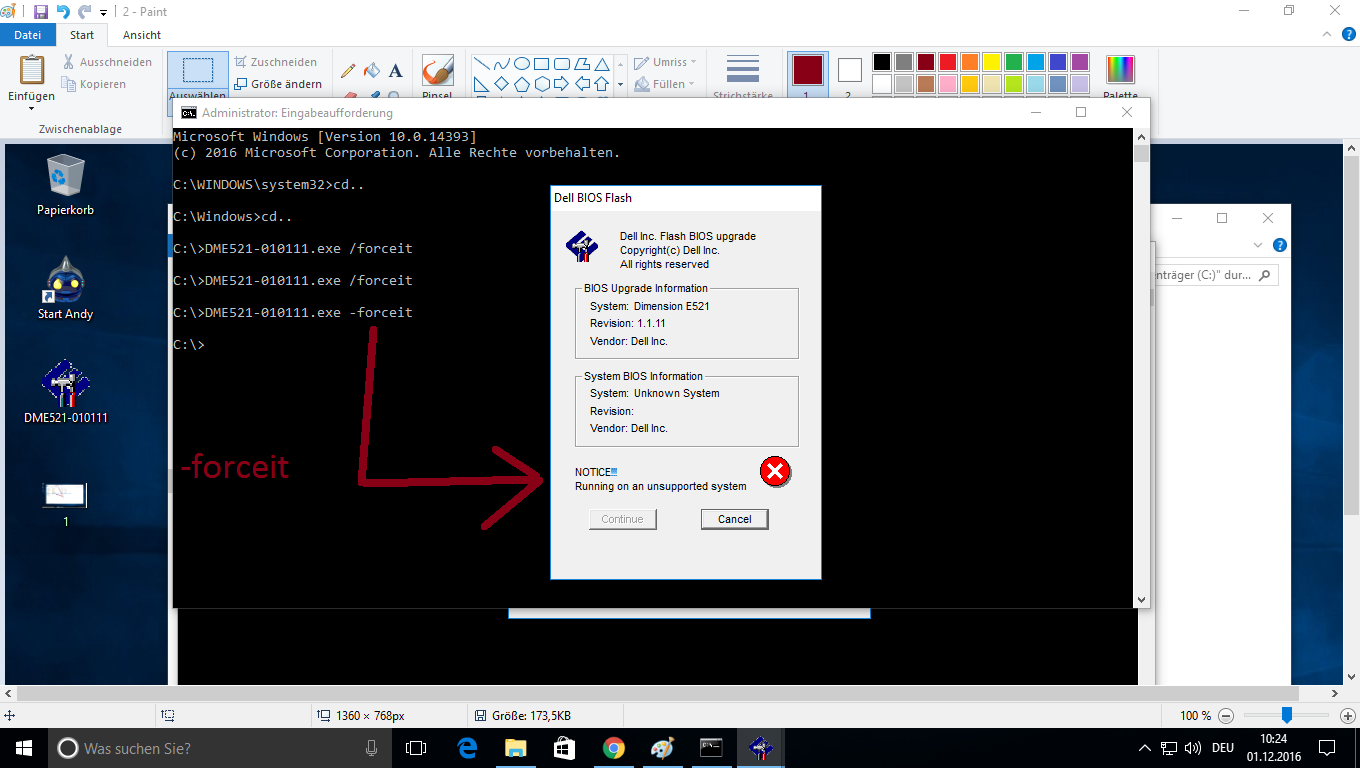Redo the Paint action
Image resolution: width=1360 pixels, height=768 pixels.
pos(85,12)
